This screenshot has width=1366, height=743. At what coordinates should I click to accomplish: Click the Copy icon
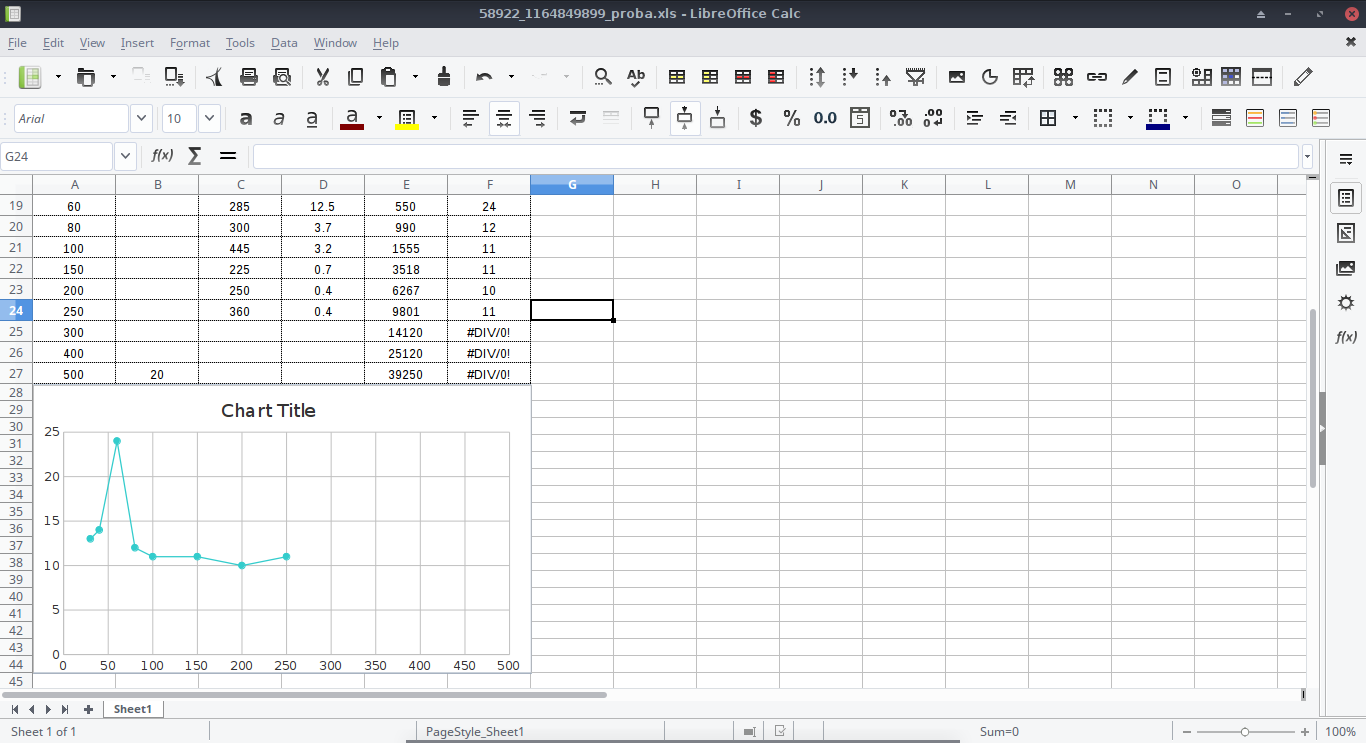click(355, 77)
